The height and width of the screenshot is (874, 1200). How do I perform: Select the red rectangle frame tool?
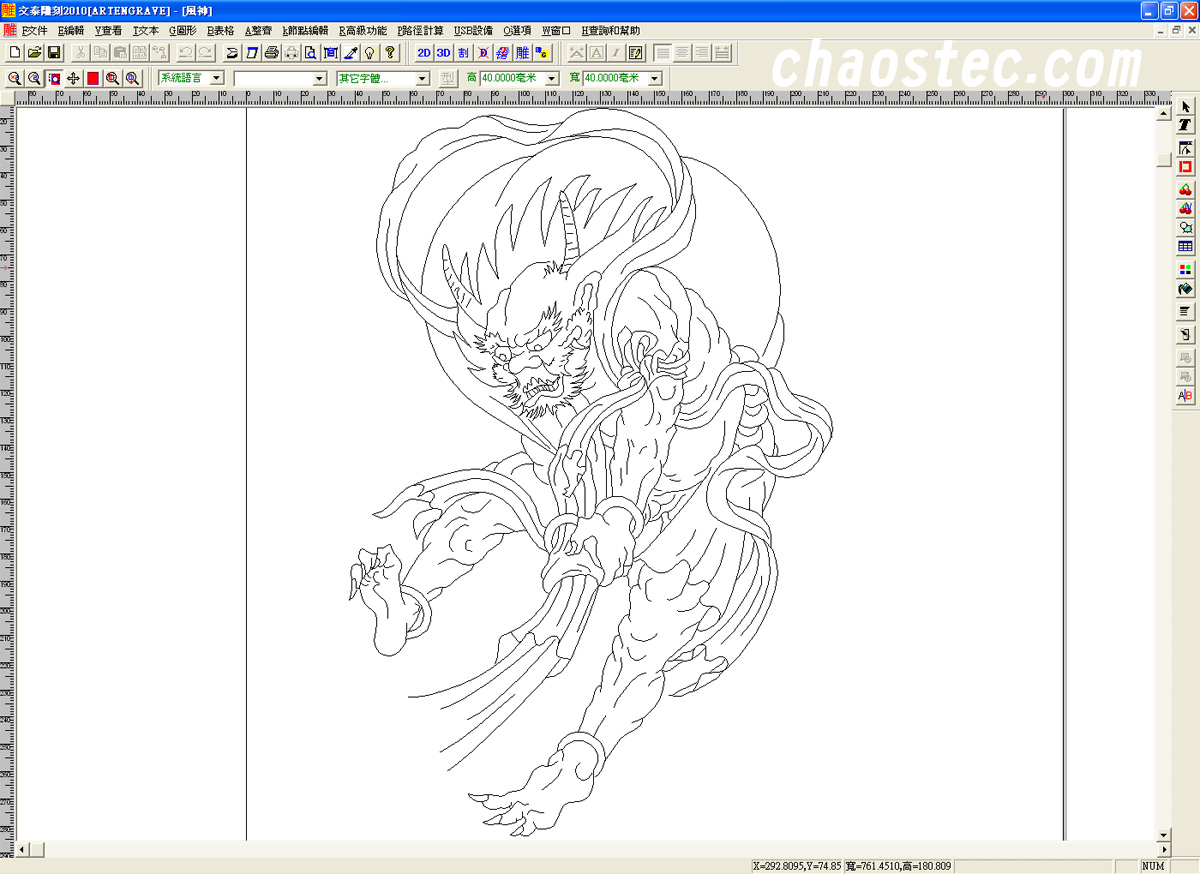click(x=1186, y=167)
